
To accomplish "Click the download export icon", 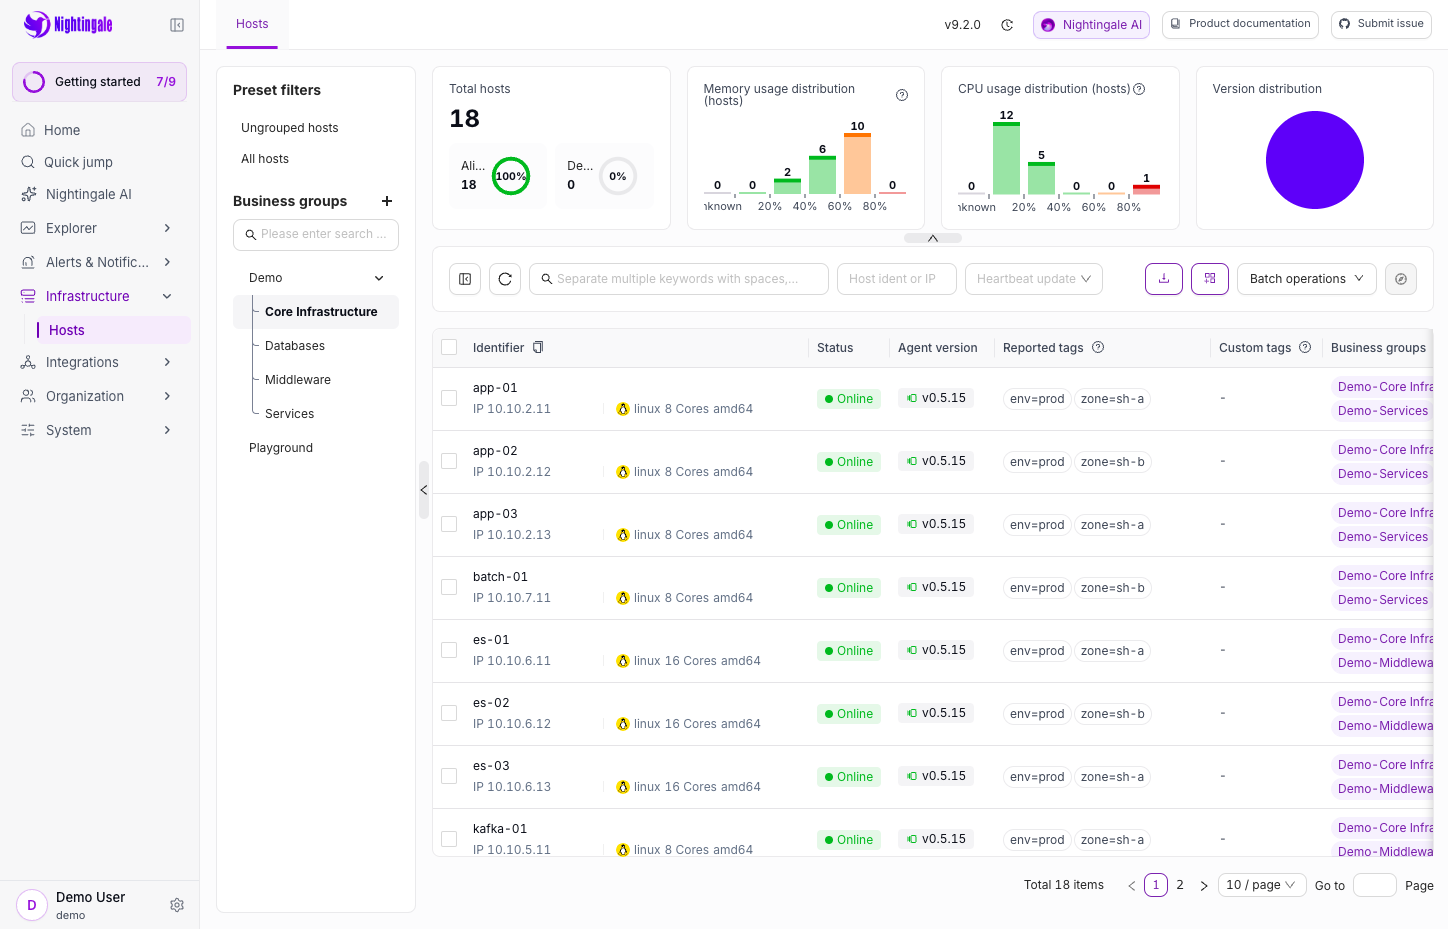I will (1164, 279).
